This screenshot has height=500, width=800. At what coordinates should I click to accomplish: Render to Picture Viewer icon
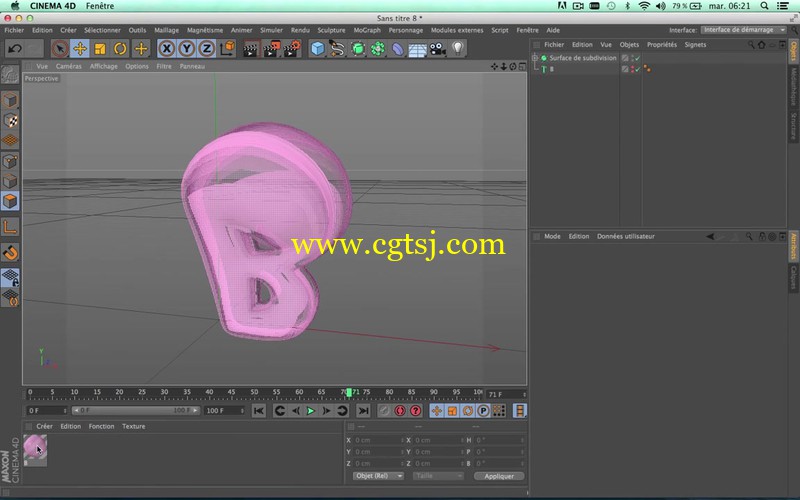(x=271, y=49)
